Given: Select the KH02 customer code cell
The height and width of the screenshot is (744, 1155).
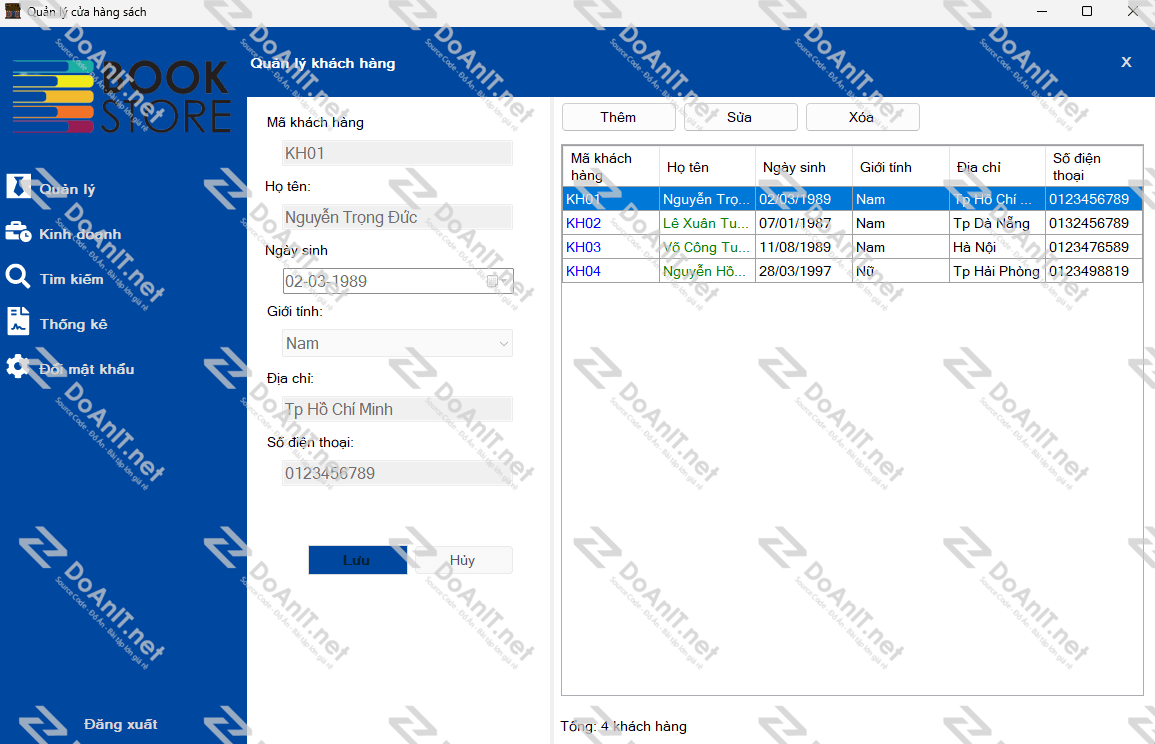Looking at the screenshot, I should tap(611, 223).
